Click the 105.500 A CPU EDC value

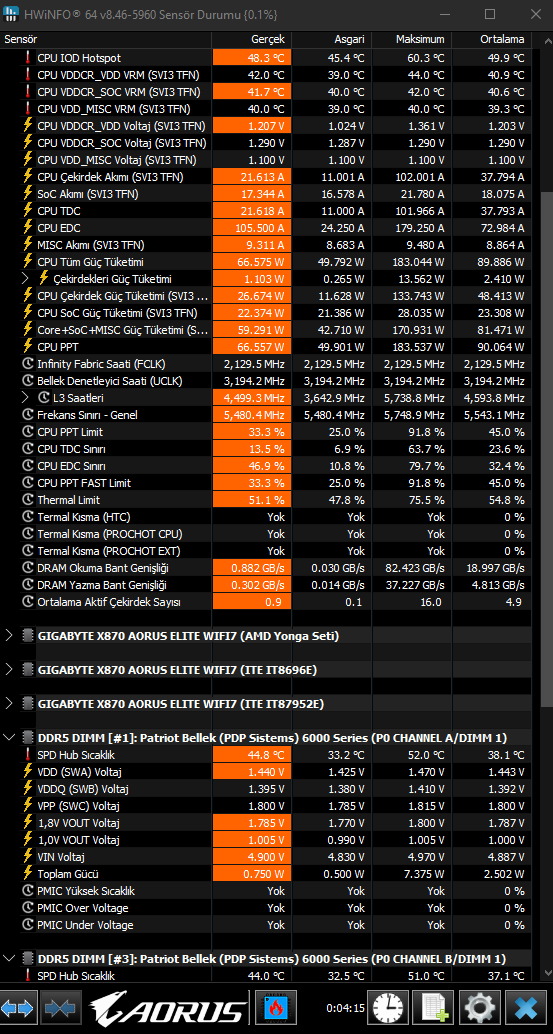pyautogui.click(x=260, y=228)
